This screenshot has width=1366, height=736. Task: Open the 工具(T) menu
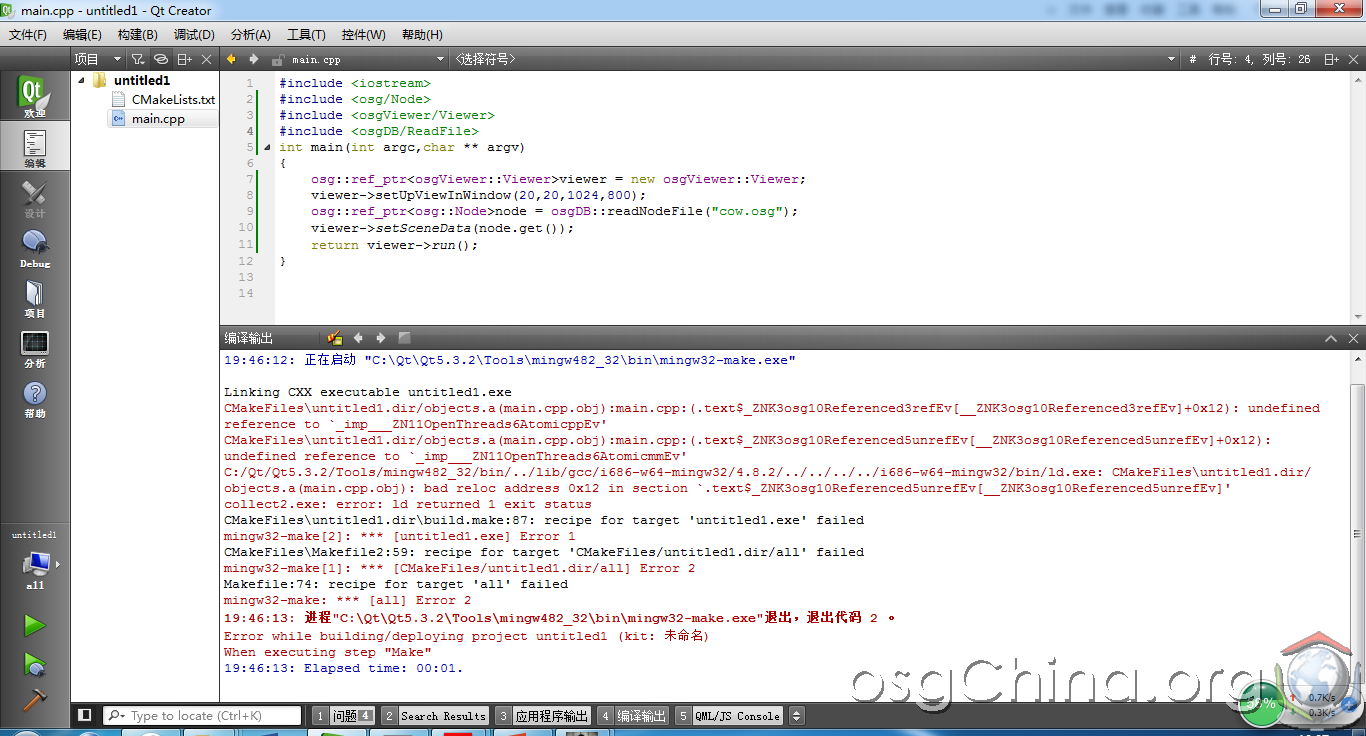click(307, 34)
